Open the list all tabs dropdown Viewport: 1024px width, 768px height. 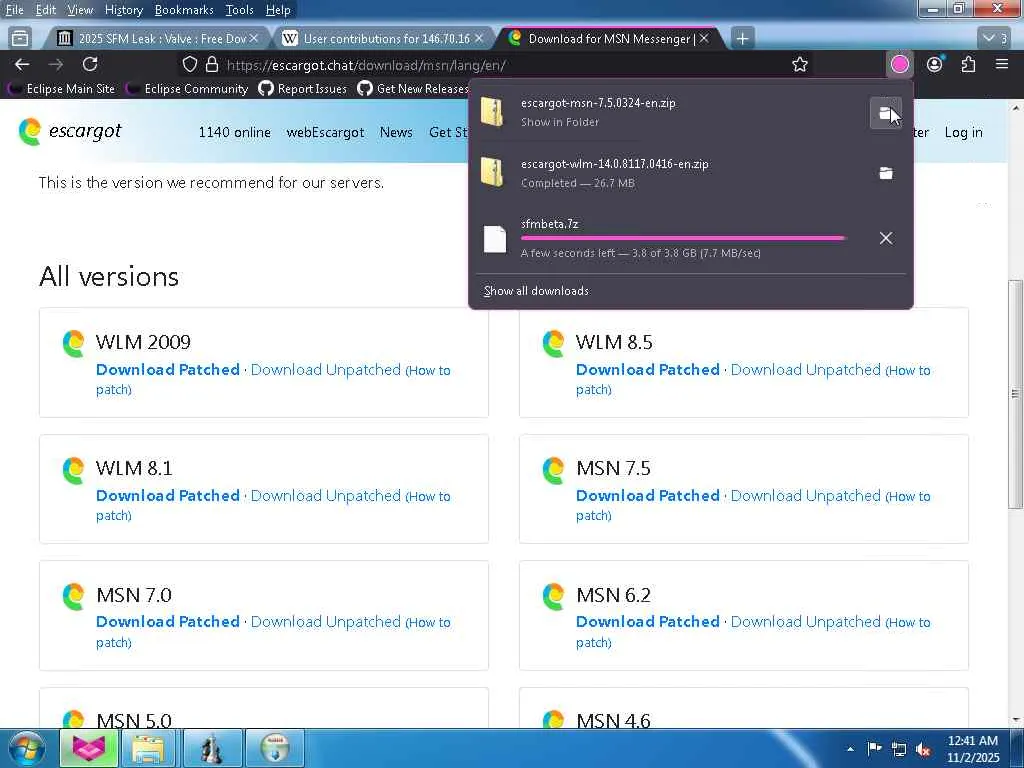tap(995, 39)
